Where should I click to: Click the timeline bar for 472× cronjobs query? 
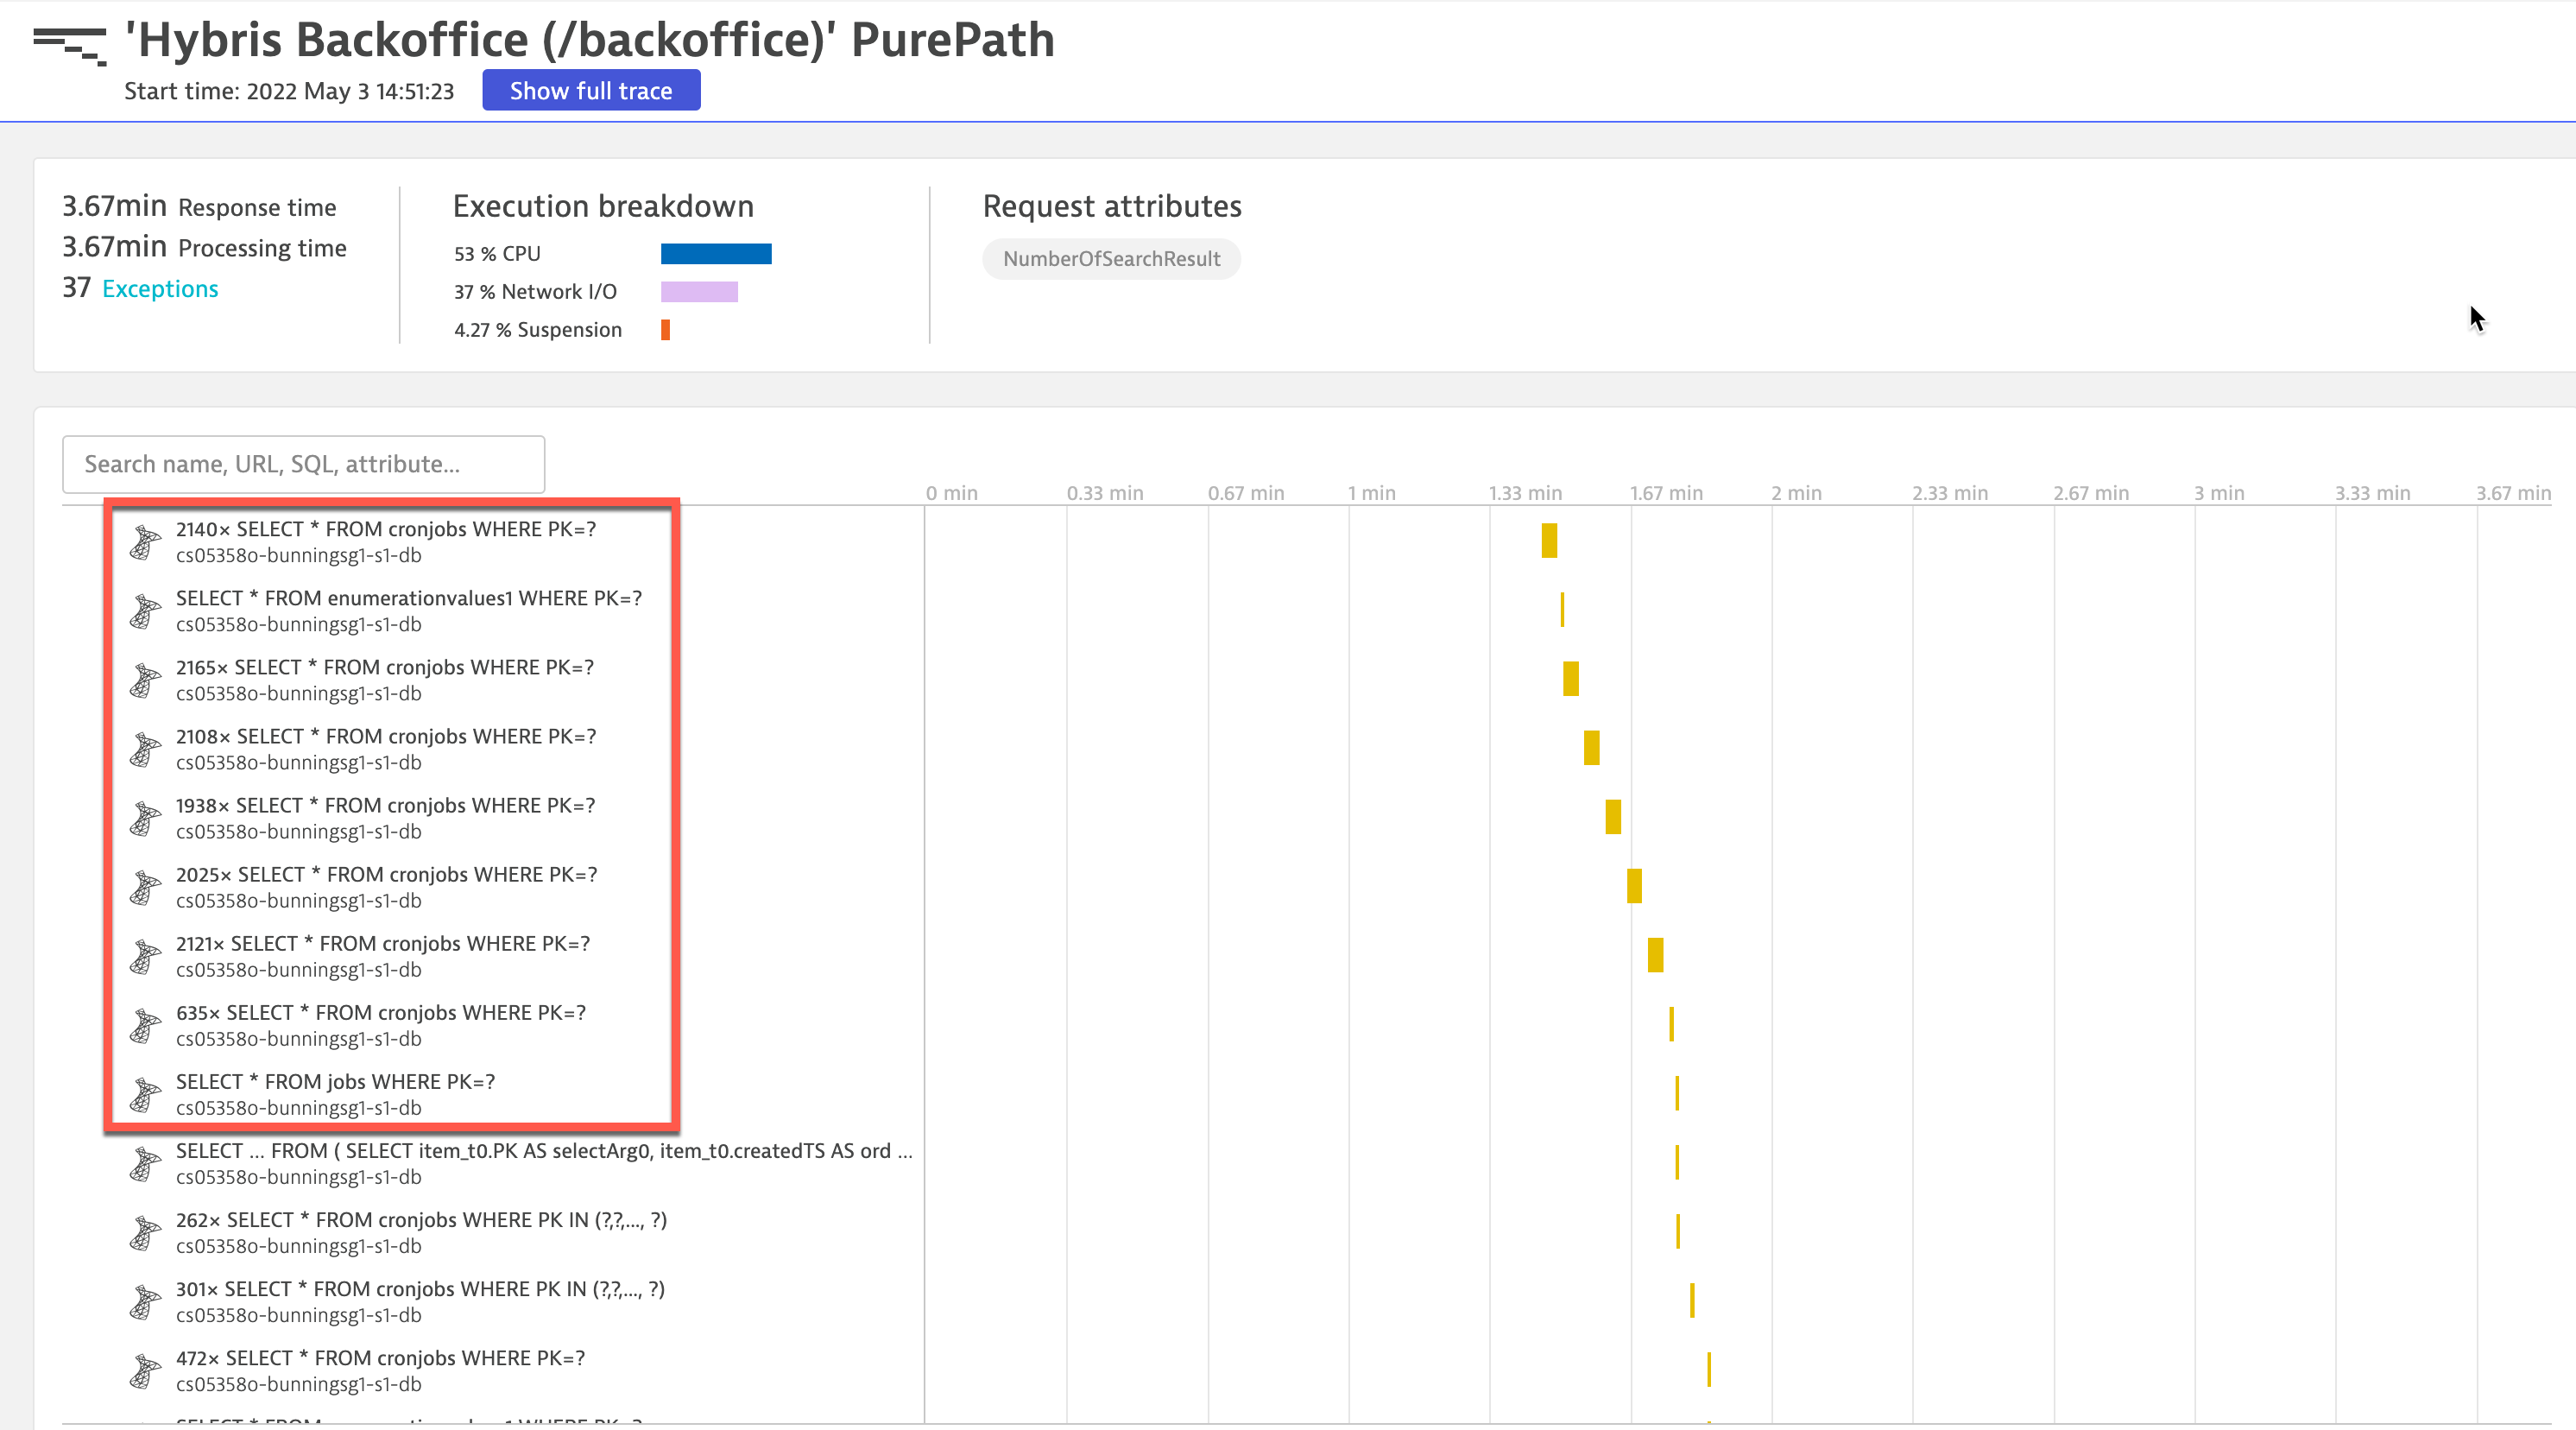pos(1709,1369)
